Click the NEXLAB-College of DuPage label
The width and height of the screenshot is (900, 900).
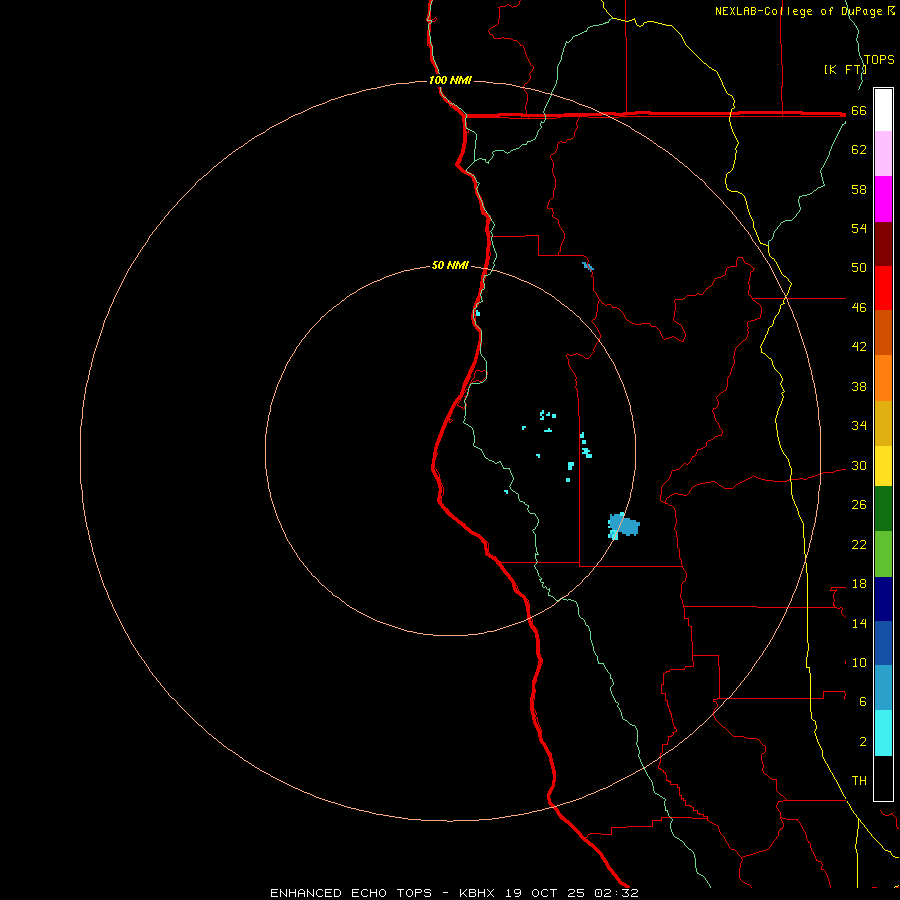(x=797, y=11)
